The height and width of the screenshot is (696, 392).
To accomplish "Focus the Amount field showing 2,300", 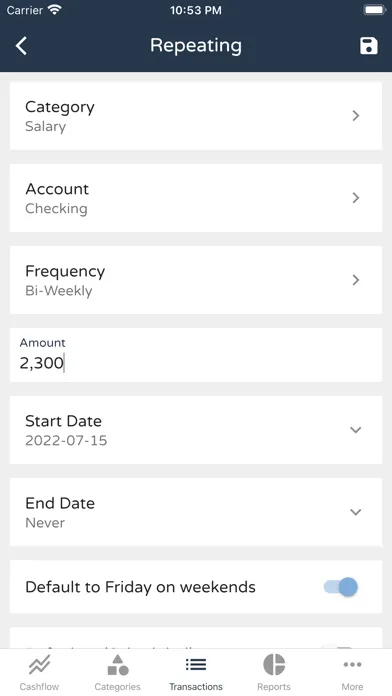I will point(196,355).
